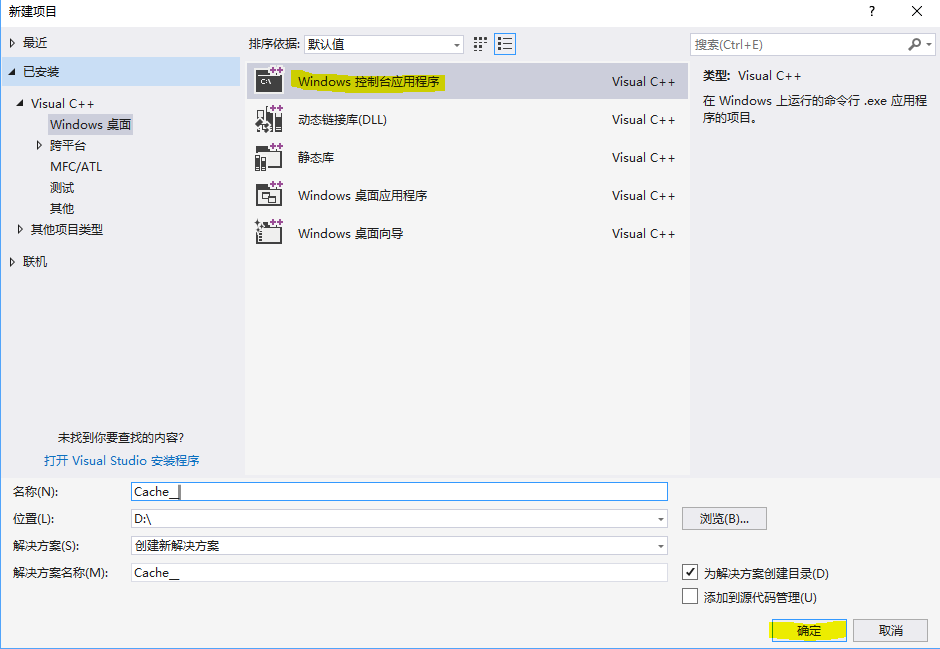Click the 取消 button
Image resolution: width=940 pixels, height=649 pixels.
pyautogui.click(x=890, y=630)
